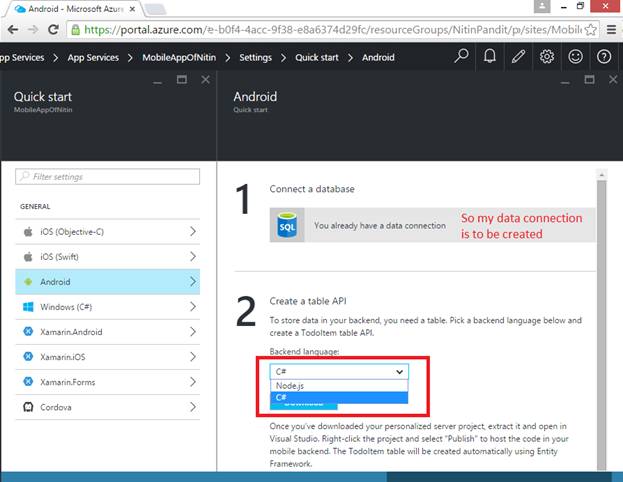Expand Xamarin.Android chevron

(193, 331)
